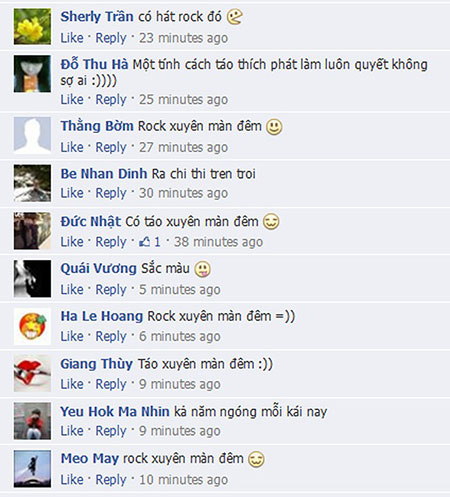Reply to Meo May's comment
This screenshot has height=497, width=450.
pos(111,480)
